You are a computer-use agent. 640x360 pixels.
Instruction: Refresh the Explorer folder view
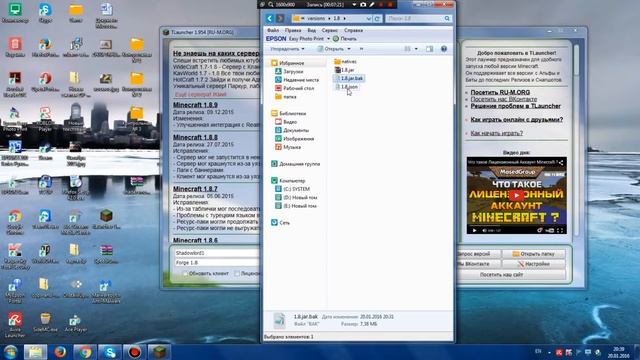pyautogui.click(x=377, y=18)
